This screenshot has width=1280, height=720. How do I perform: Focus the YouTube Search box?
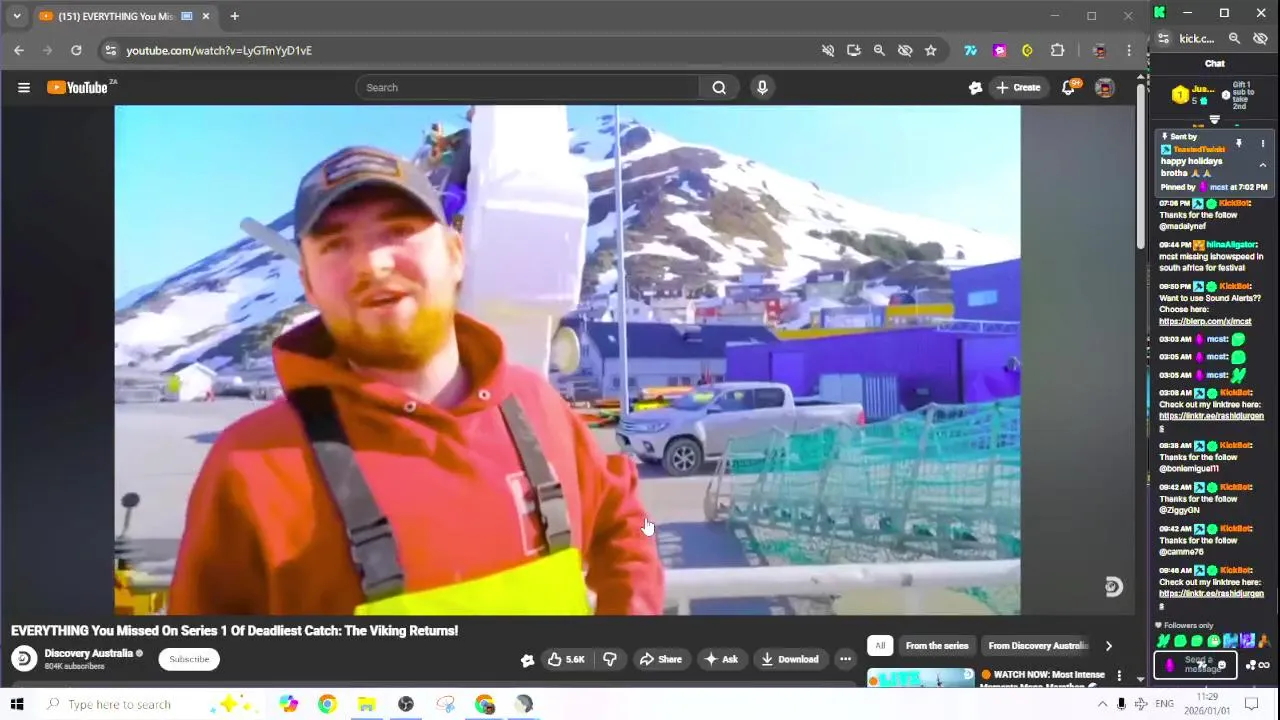point(528,87)
